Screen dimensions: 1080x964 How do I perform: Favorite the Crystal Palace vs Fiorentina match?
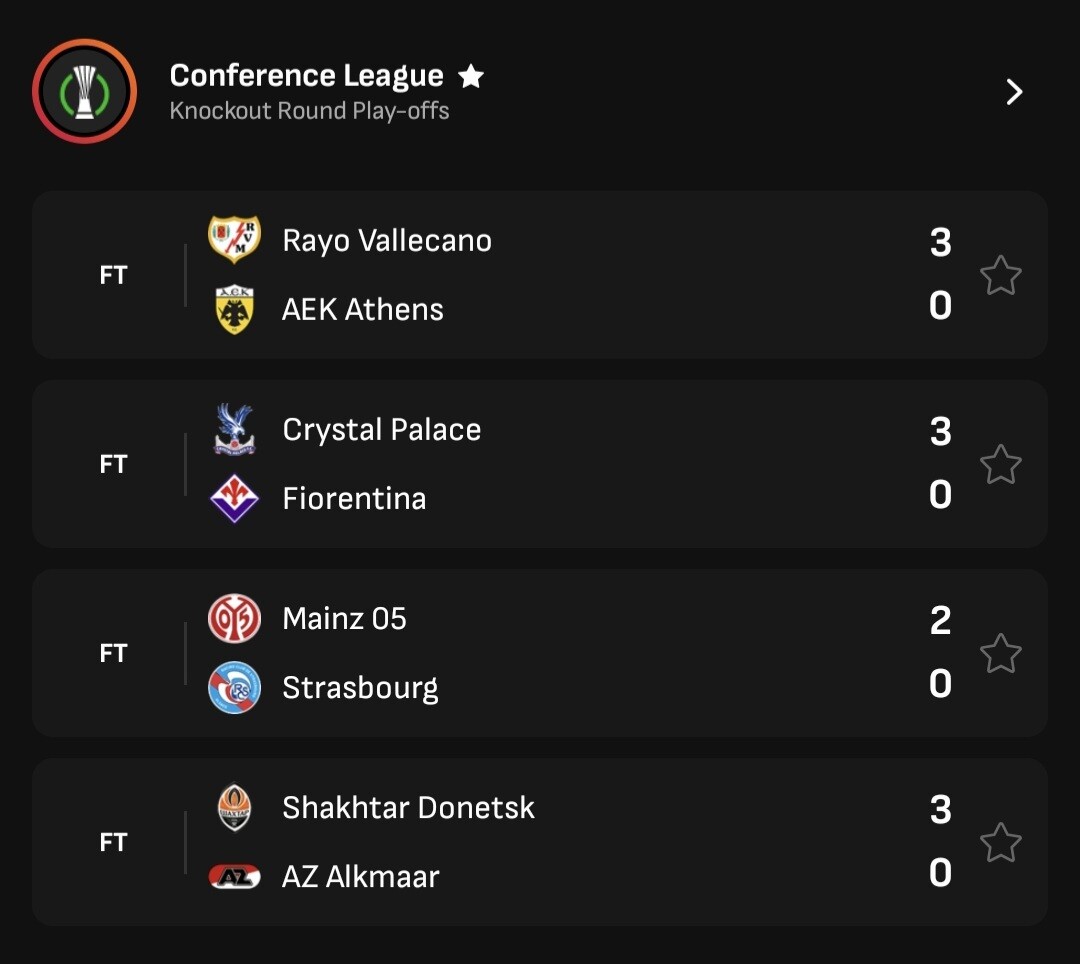point(1000,464)
